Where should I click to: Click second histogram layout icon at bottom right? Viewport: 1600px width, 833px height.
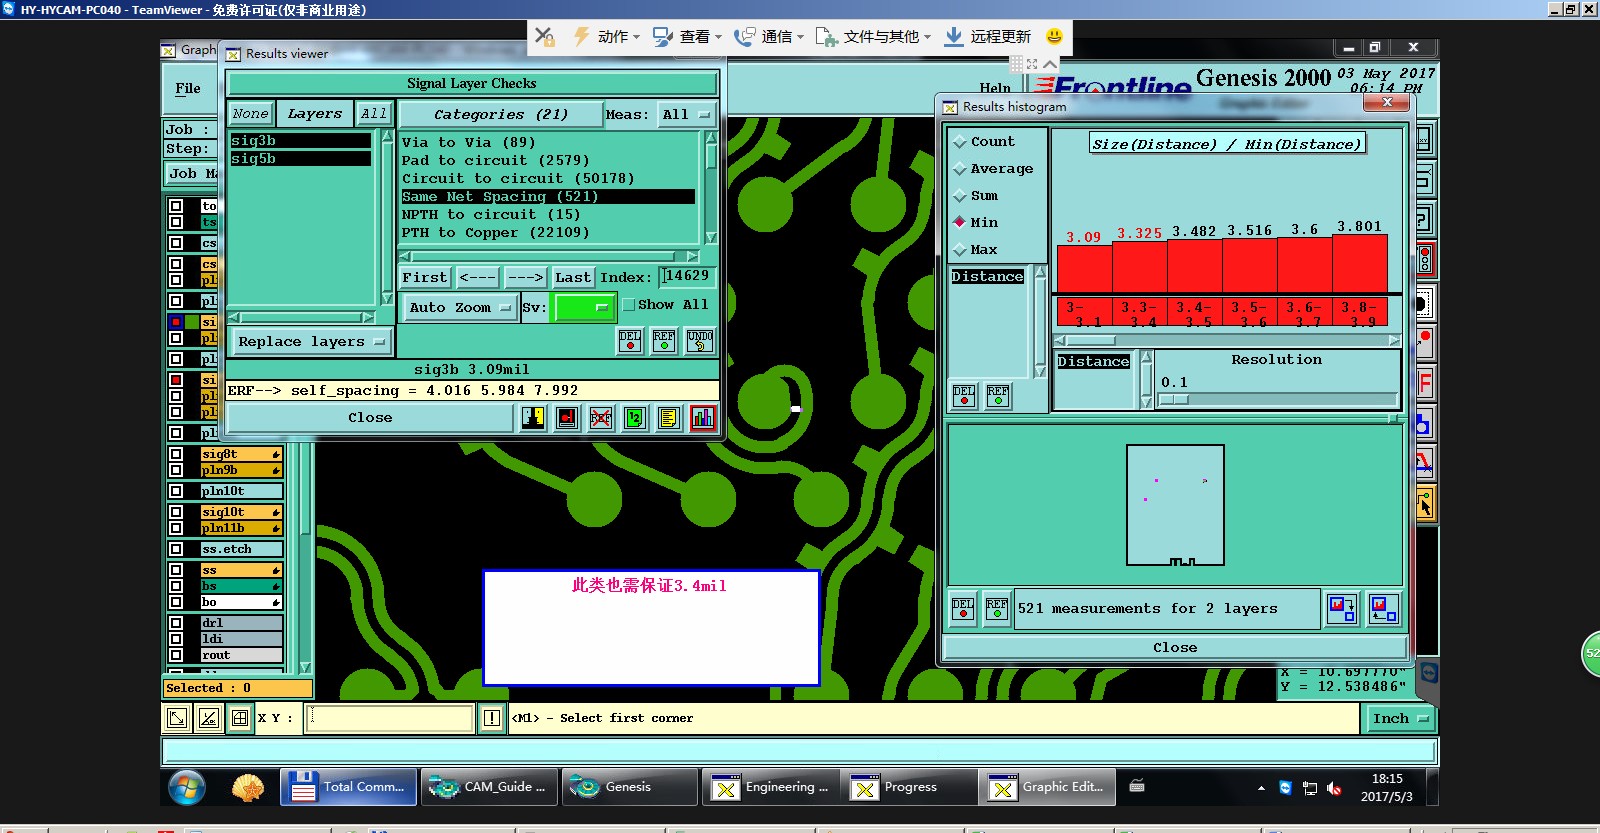tap(1384, 608)
